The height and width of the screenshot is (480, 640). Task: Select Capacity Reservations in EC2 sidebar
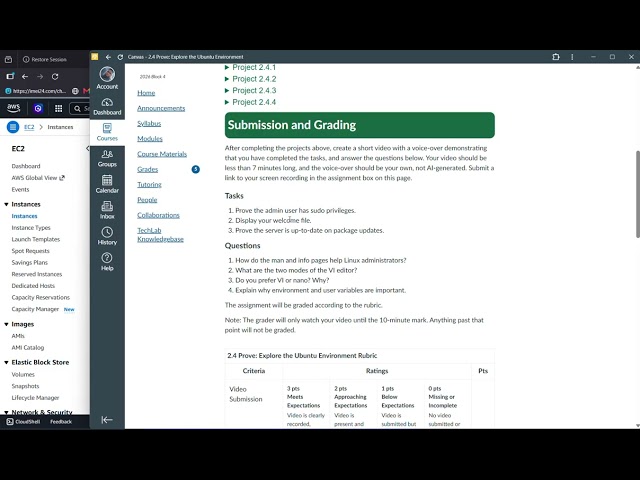tap(40, 298)
